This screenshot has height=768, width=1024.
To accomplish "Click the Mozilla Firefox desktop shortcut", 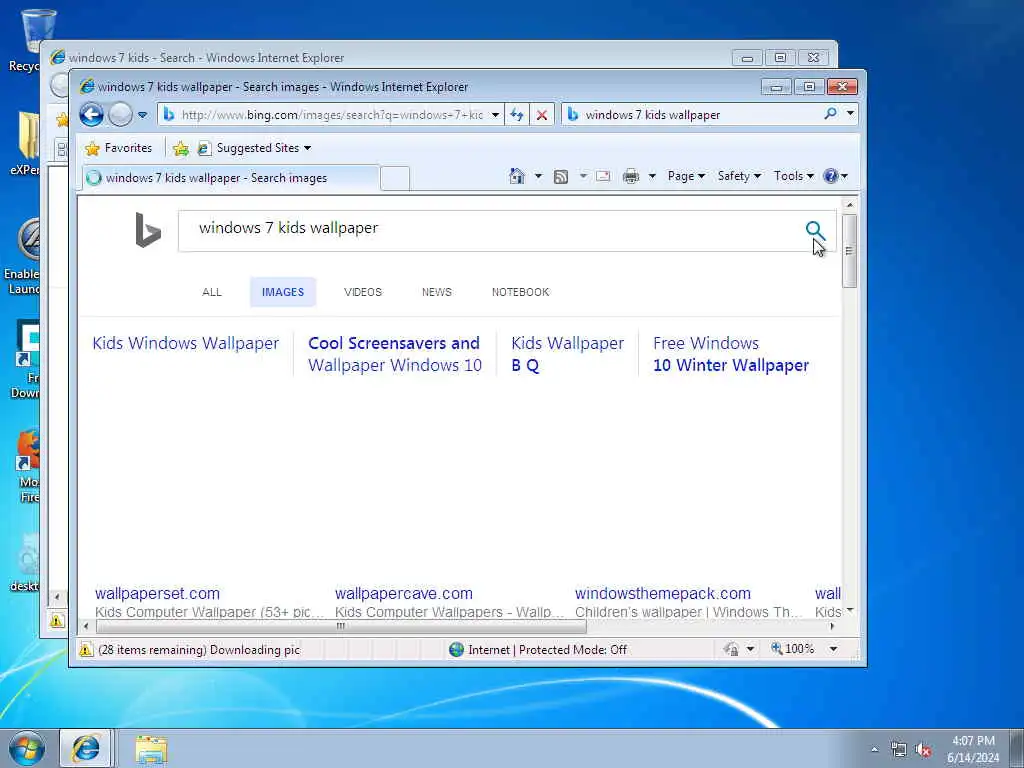I will pyautogui.click(x=29, y=466).
